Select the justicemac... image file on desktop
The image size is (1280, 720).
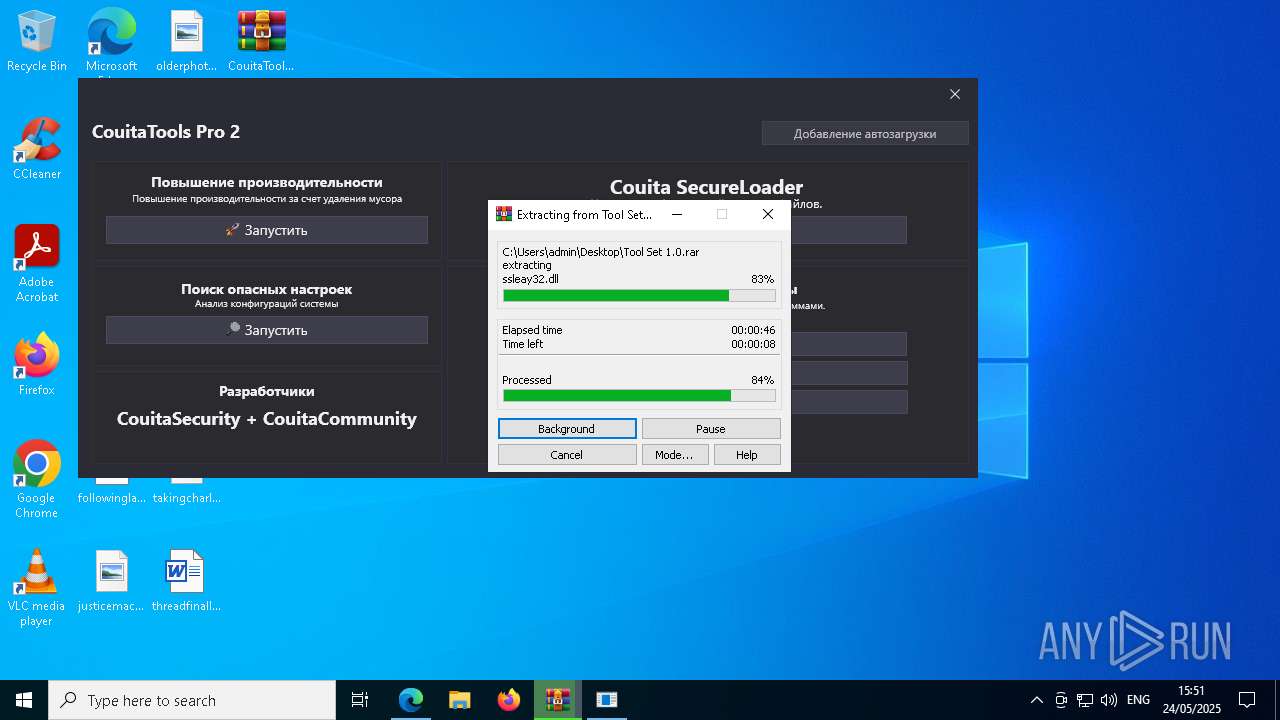[112, 580]
